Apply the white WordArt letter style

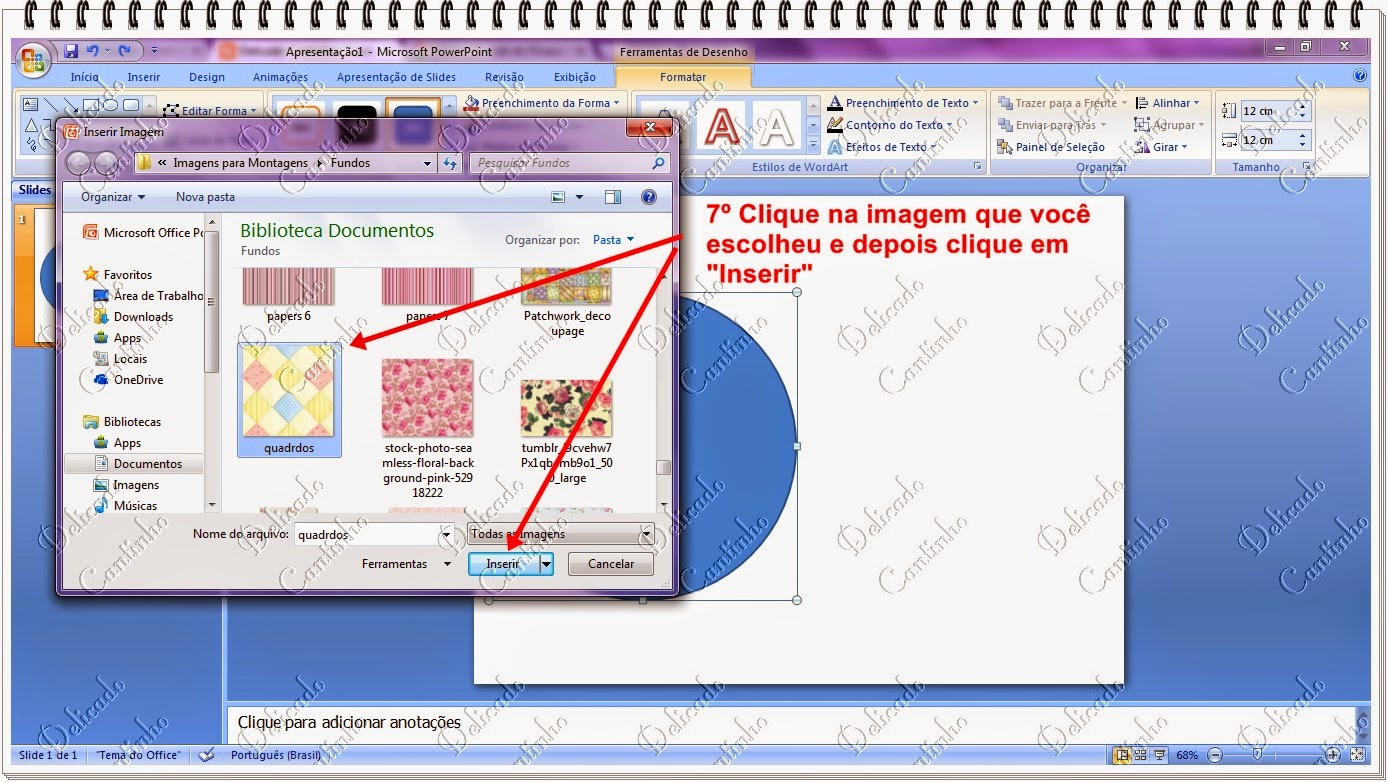776,127
